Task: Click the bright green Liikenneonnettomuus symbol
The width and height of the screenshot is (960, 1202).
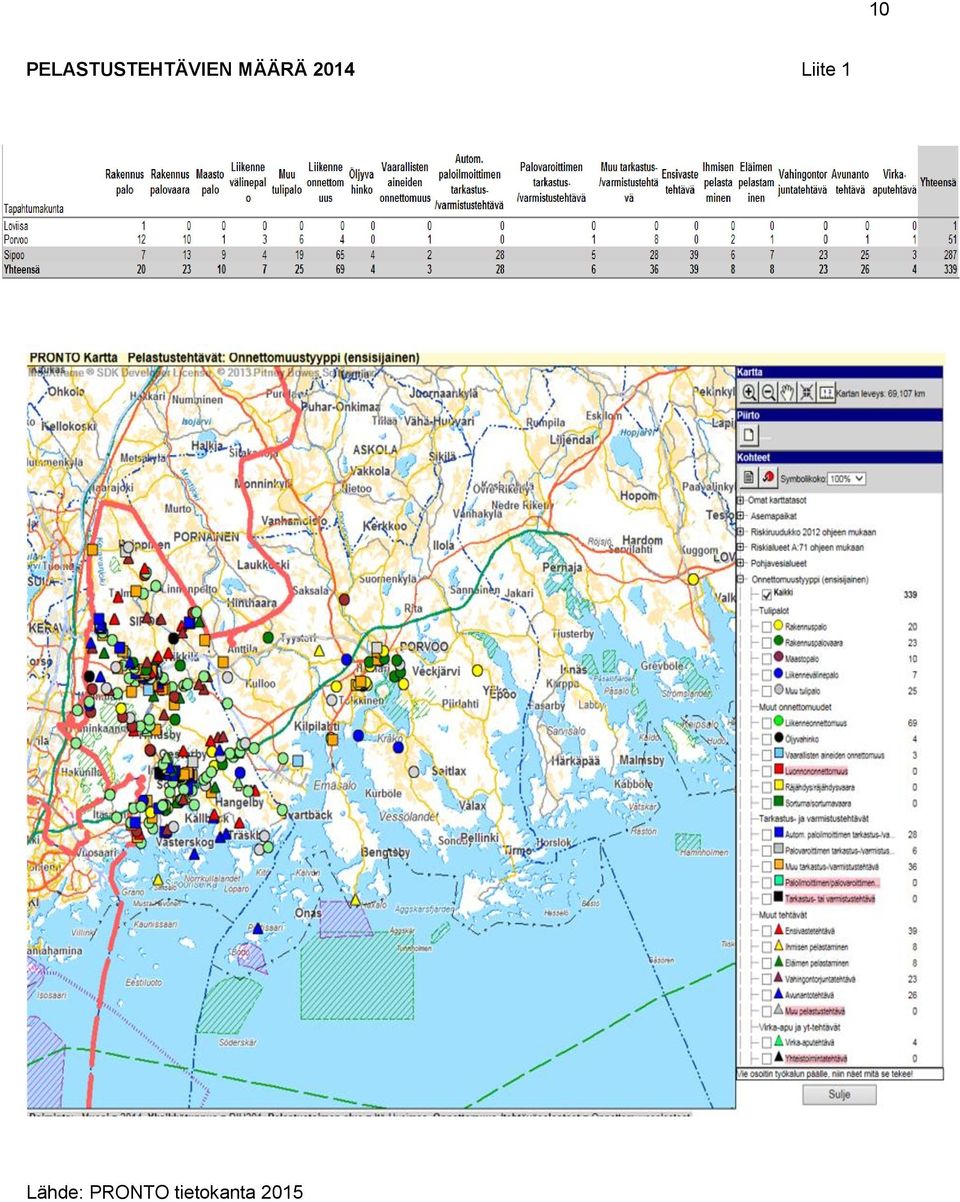Action: 778,722
